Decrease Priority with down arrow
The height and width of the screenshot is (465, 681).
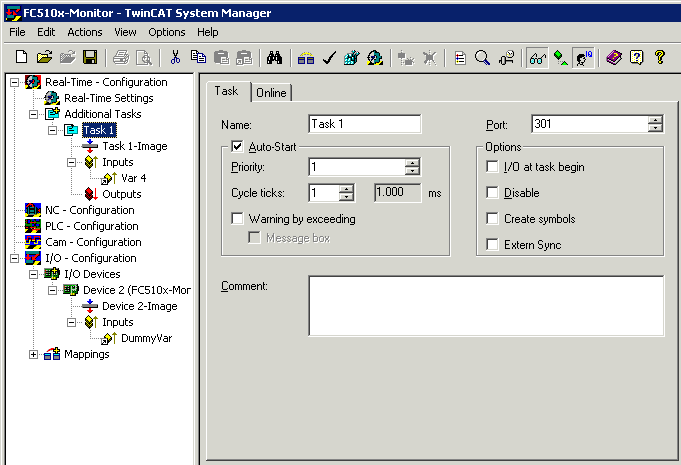[x=412, y=171]
